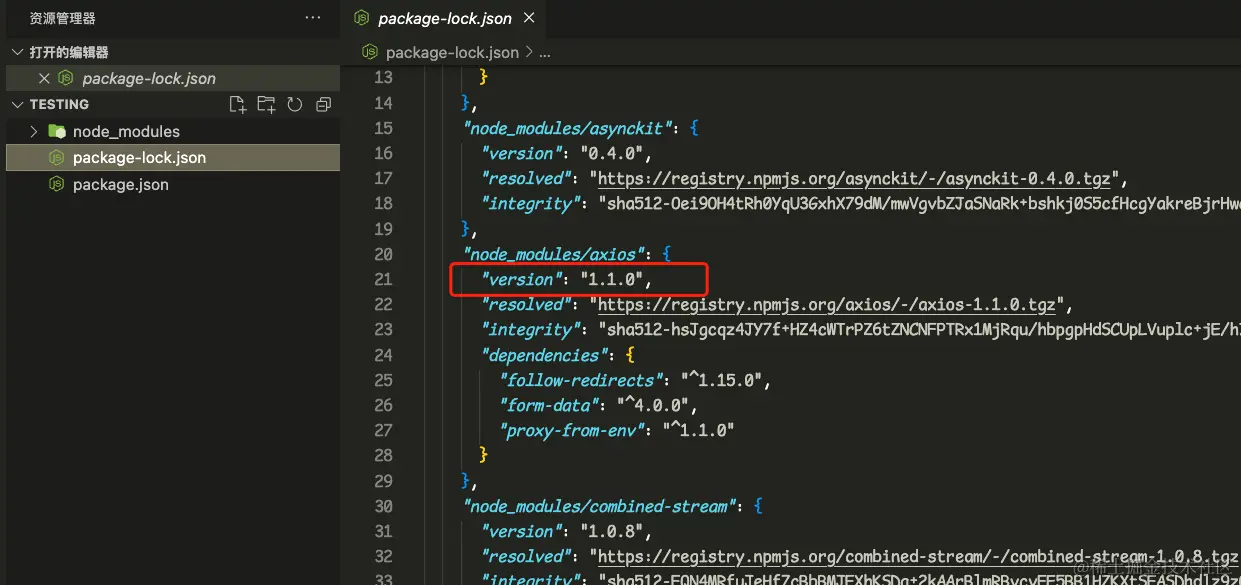The image size is (1241, 585).
Task: Expand the node_modules folder
Action: (34, 131)
